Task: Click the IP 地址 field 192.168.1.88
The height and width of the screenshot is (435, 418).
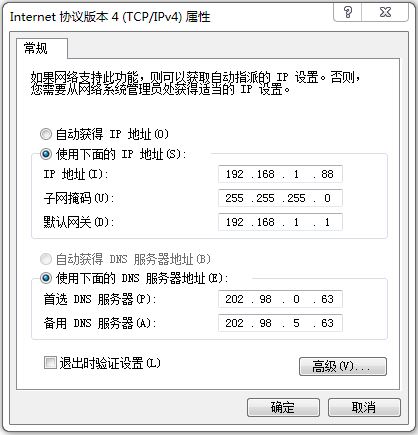Action: point(280,174)
